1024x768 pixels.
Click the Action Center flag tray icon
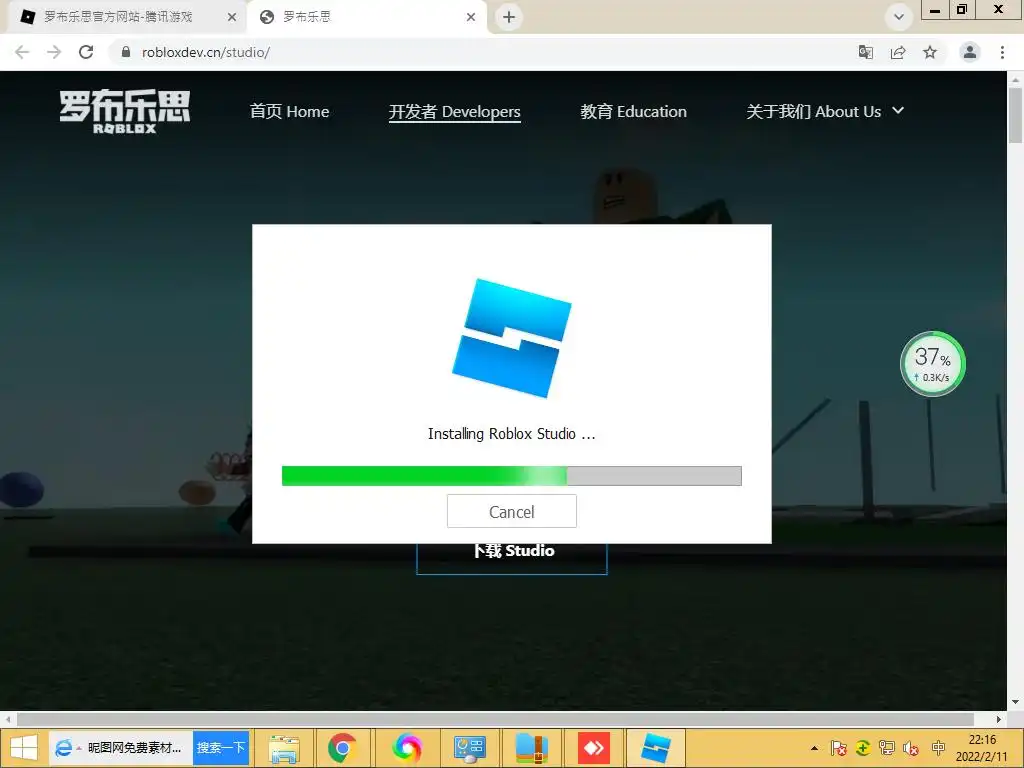point(839,748)
